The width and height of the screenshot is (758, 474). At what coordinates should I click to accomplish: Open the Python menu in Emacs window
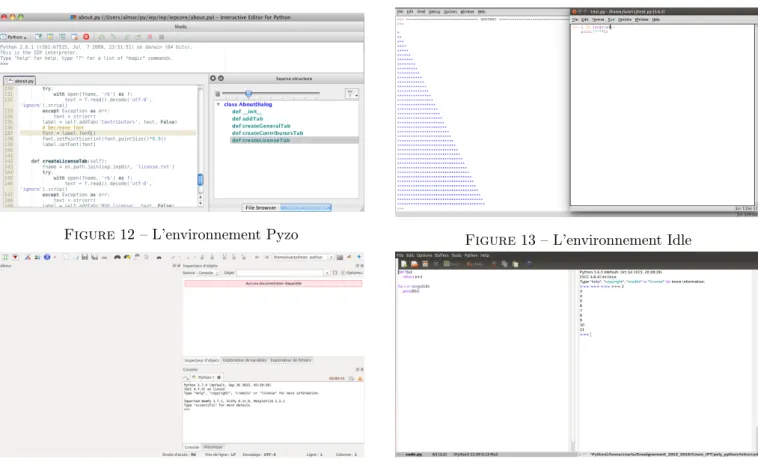(x=470, y=256)
